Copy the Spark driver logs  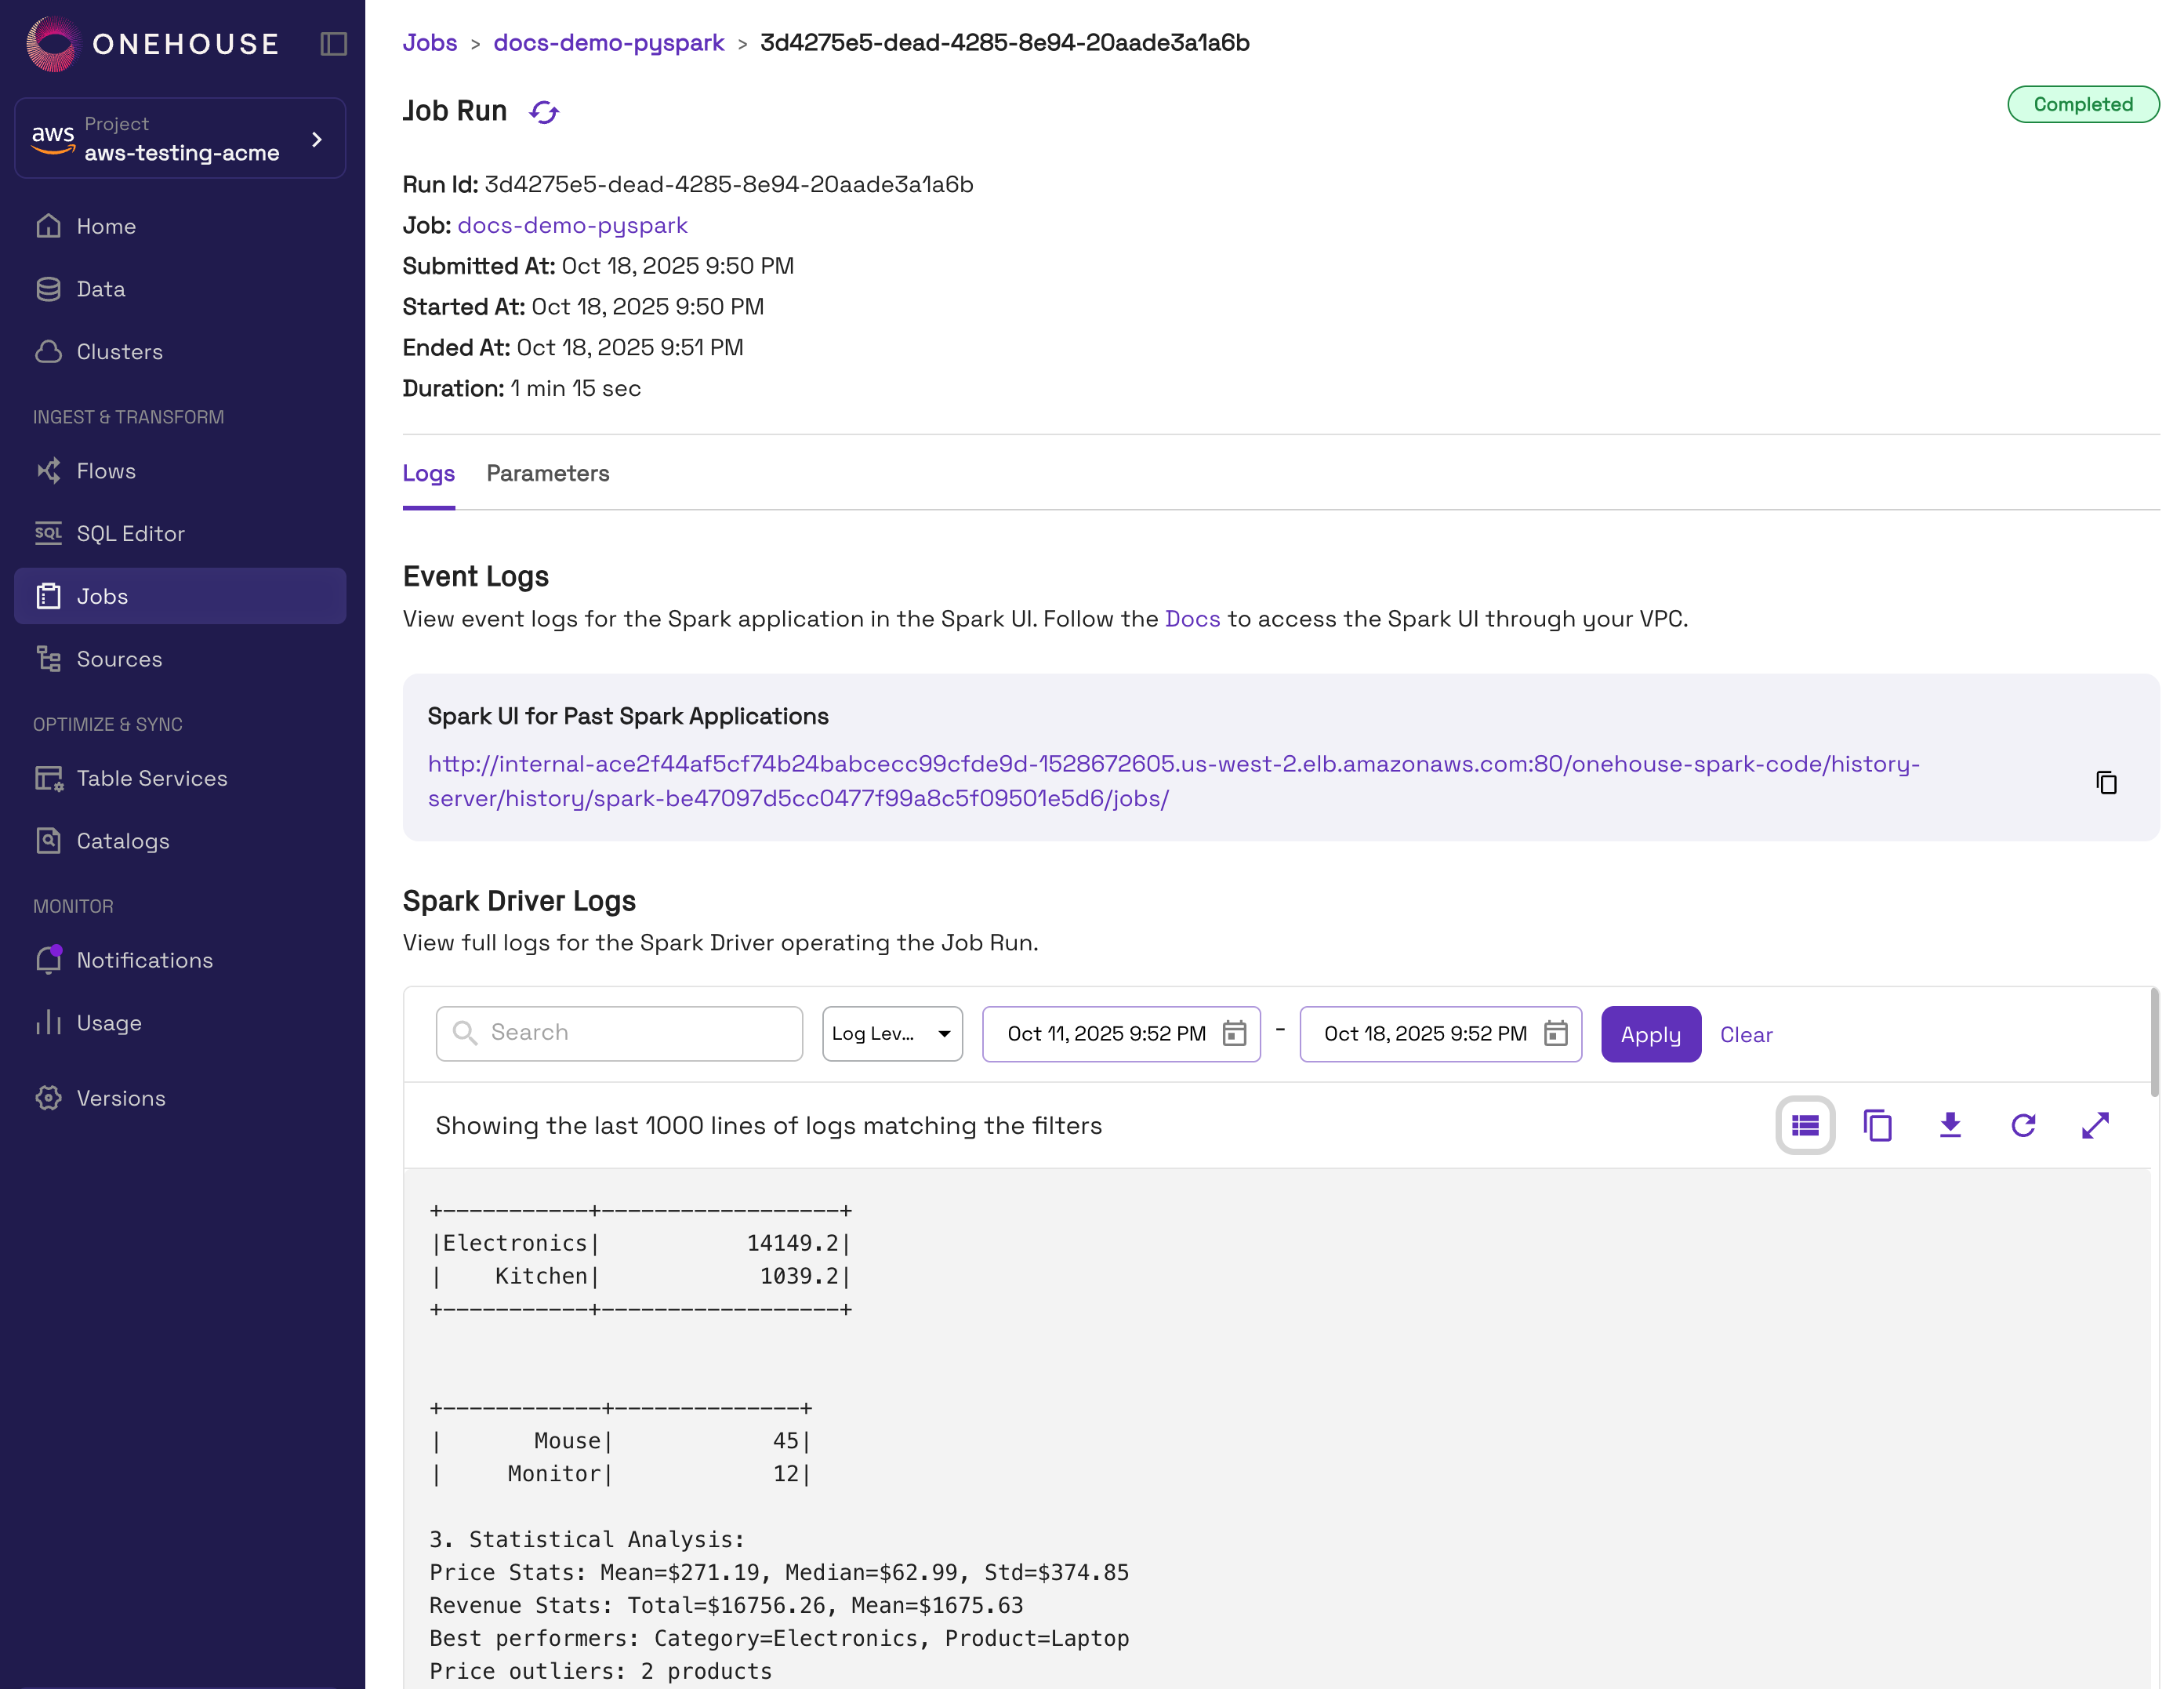(x=1877, y=1125)
